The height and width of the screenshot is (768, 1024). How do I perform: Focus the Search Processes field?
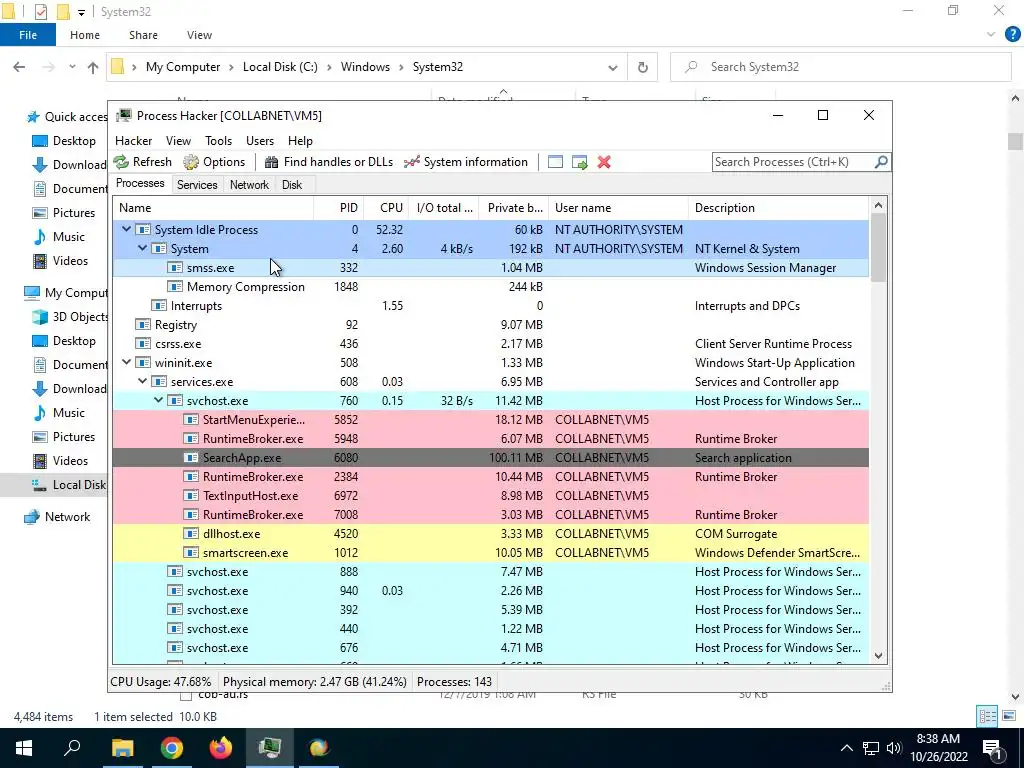point(793,162)
